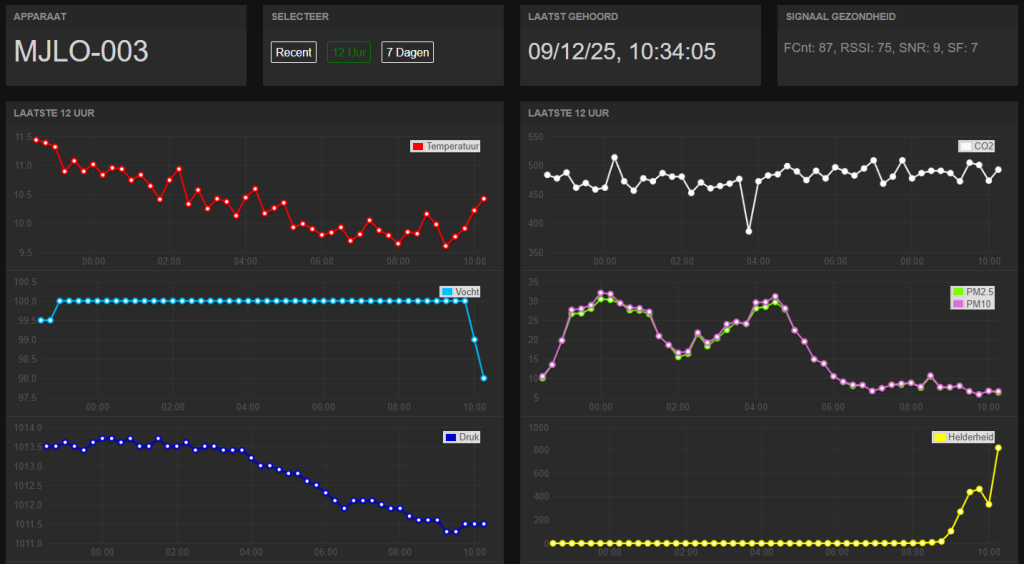Click the first Temperatuur data point
Image resolution: width=1024 pixels, height=564 pixels.
[36, 140]
